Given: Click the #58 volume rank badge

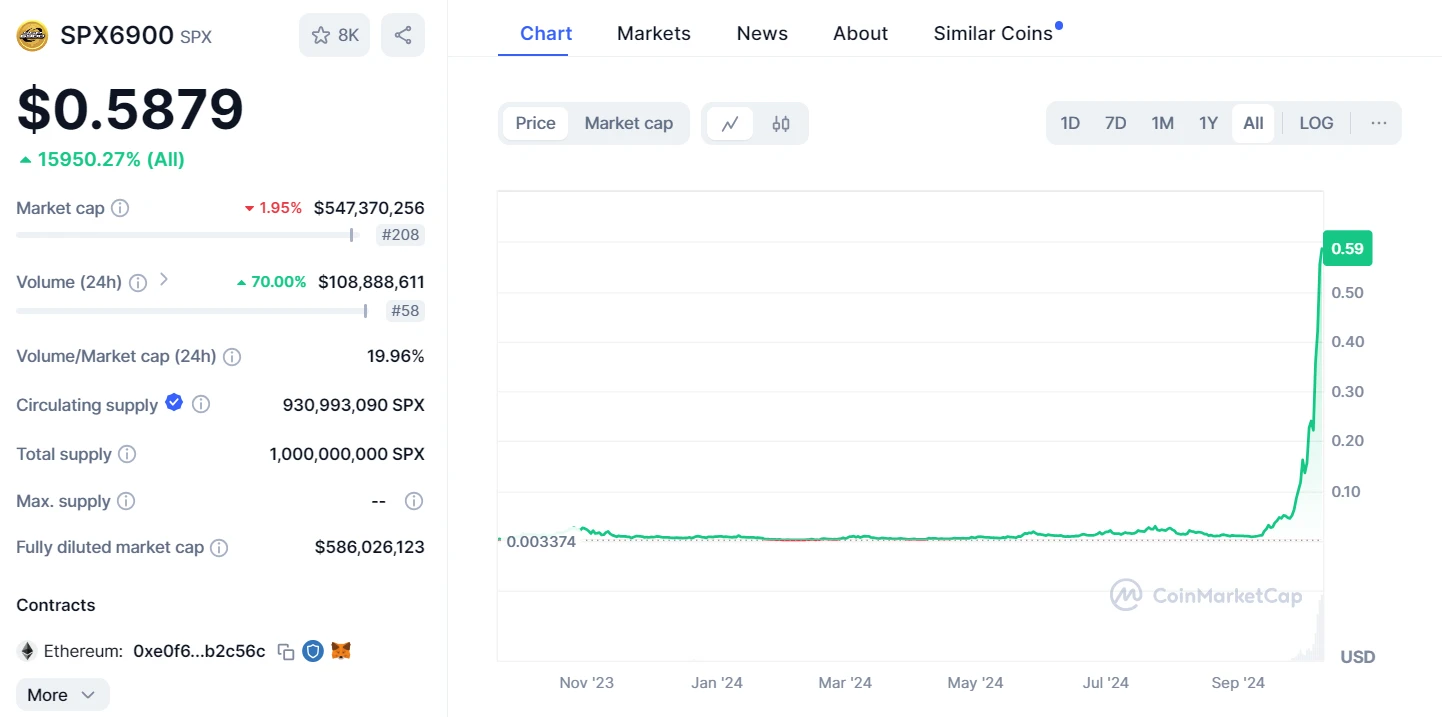Looking at the screenshot, I should tap(405, 311).
